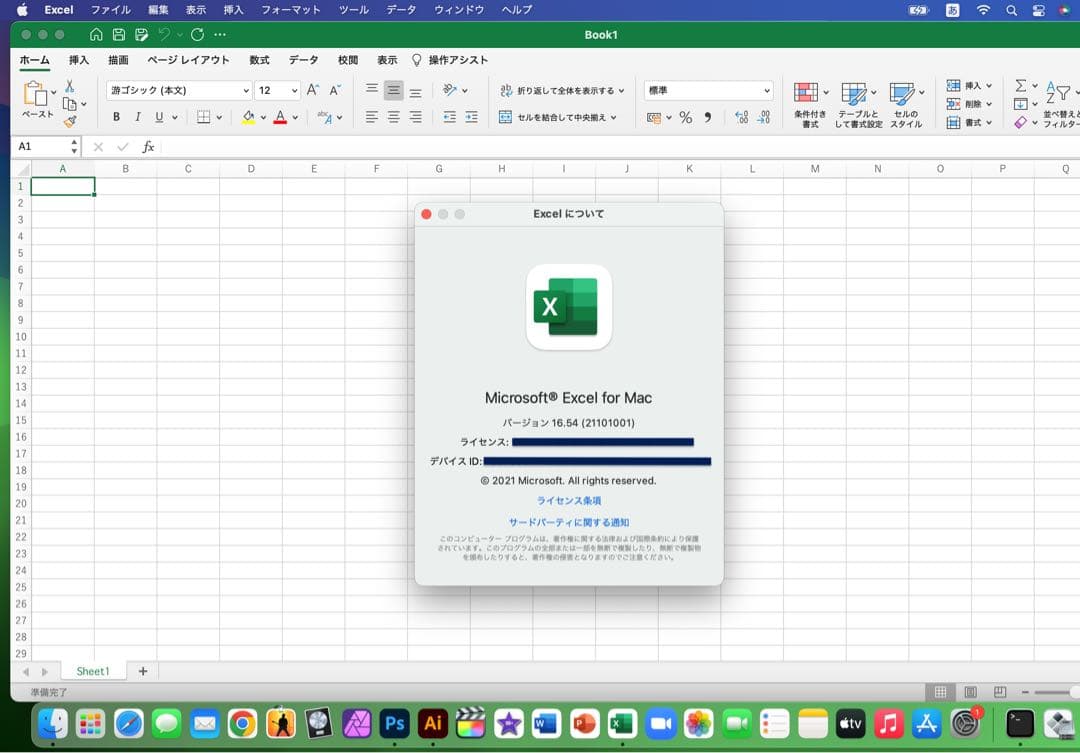Click the Format Painter icon
The width and height of the screenshot is (1080, 753).
tap(71, 121)
